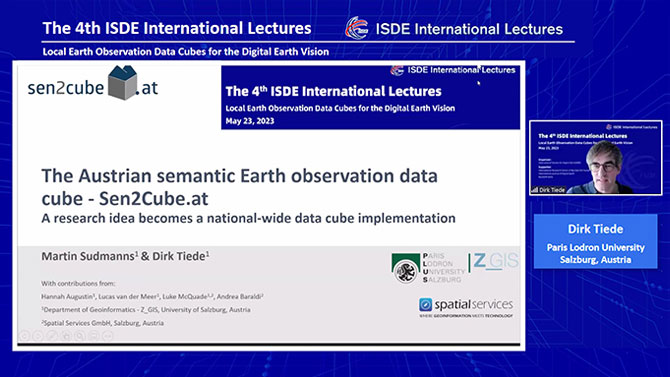The height and width of the screenshot is (377, 670).
Task: Click the authors line "Martin Sudmanns & Dirk Tiede"
Action: click(x=125, y=256)
